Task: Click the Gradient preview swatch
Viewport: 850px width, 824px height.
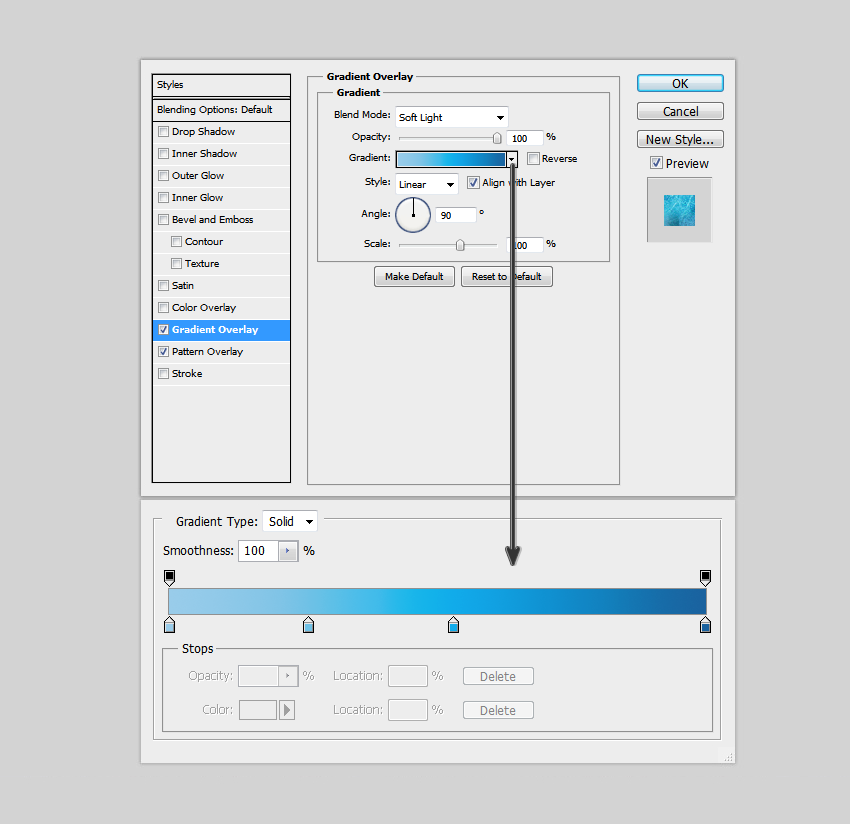Action: coord(451,159)
